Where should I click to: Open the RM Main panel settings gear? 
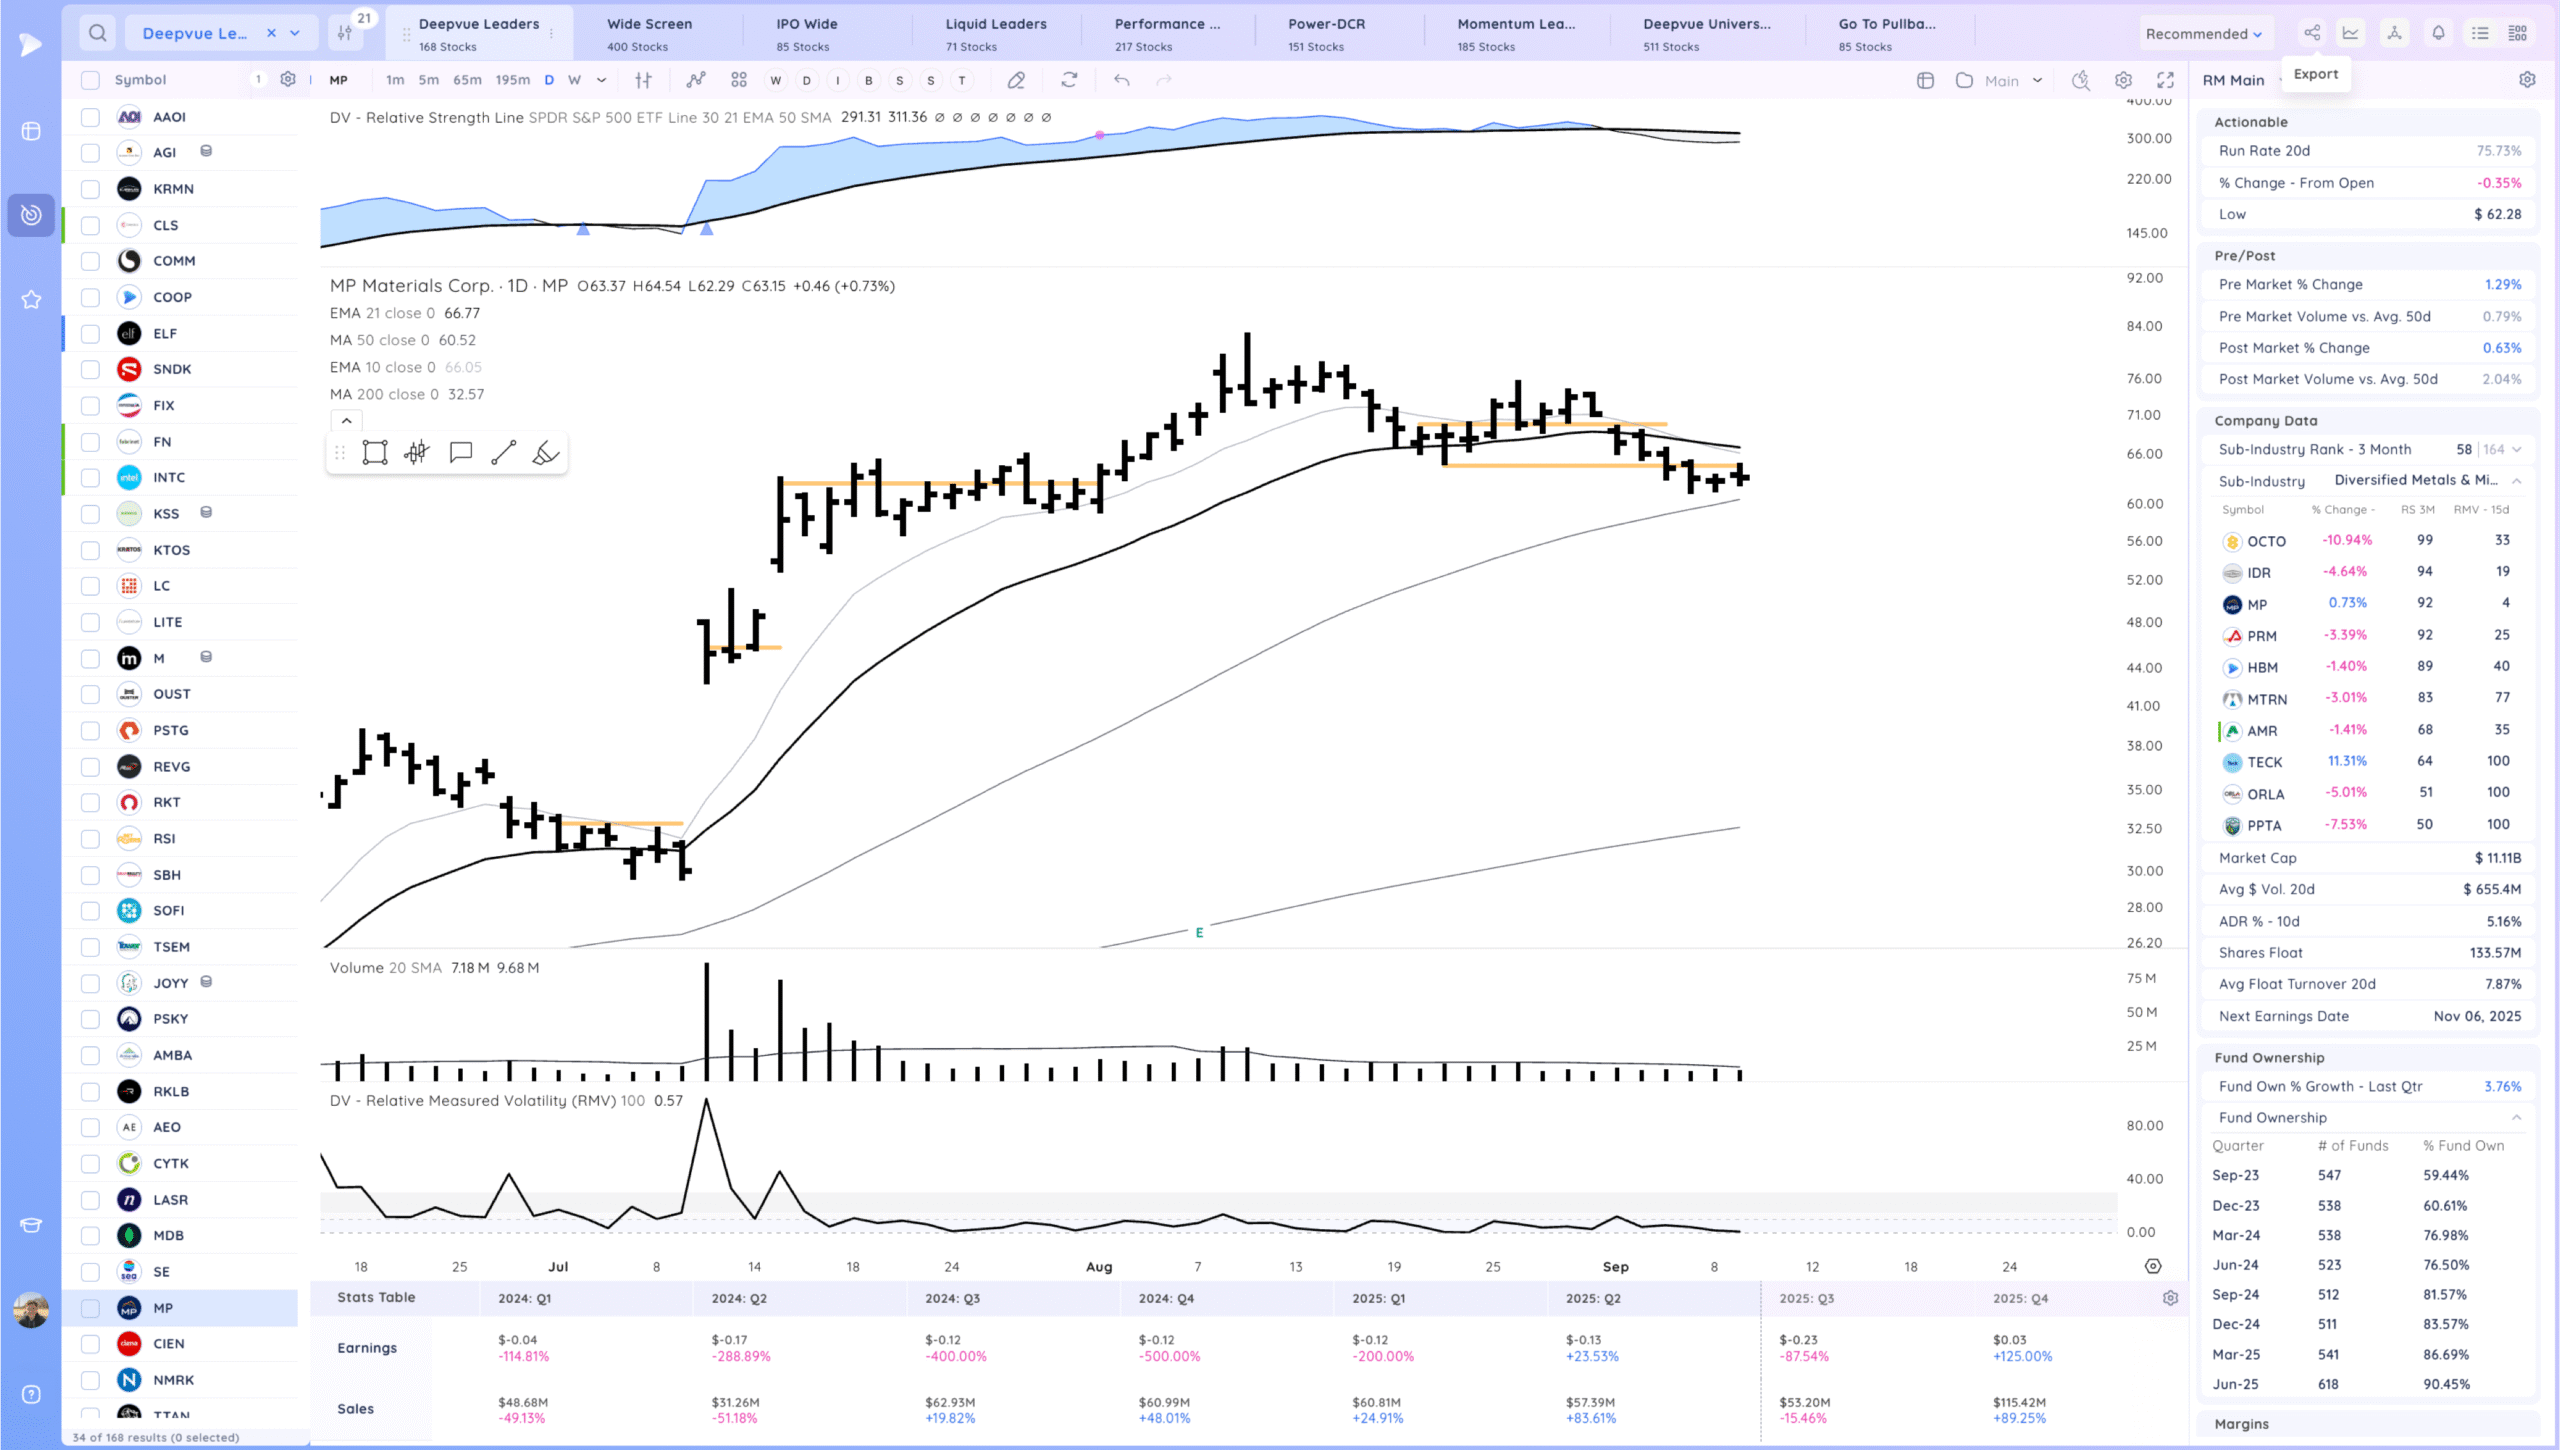coord(2527,80)
